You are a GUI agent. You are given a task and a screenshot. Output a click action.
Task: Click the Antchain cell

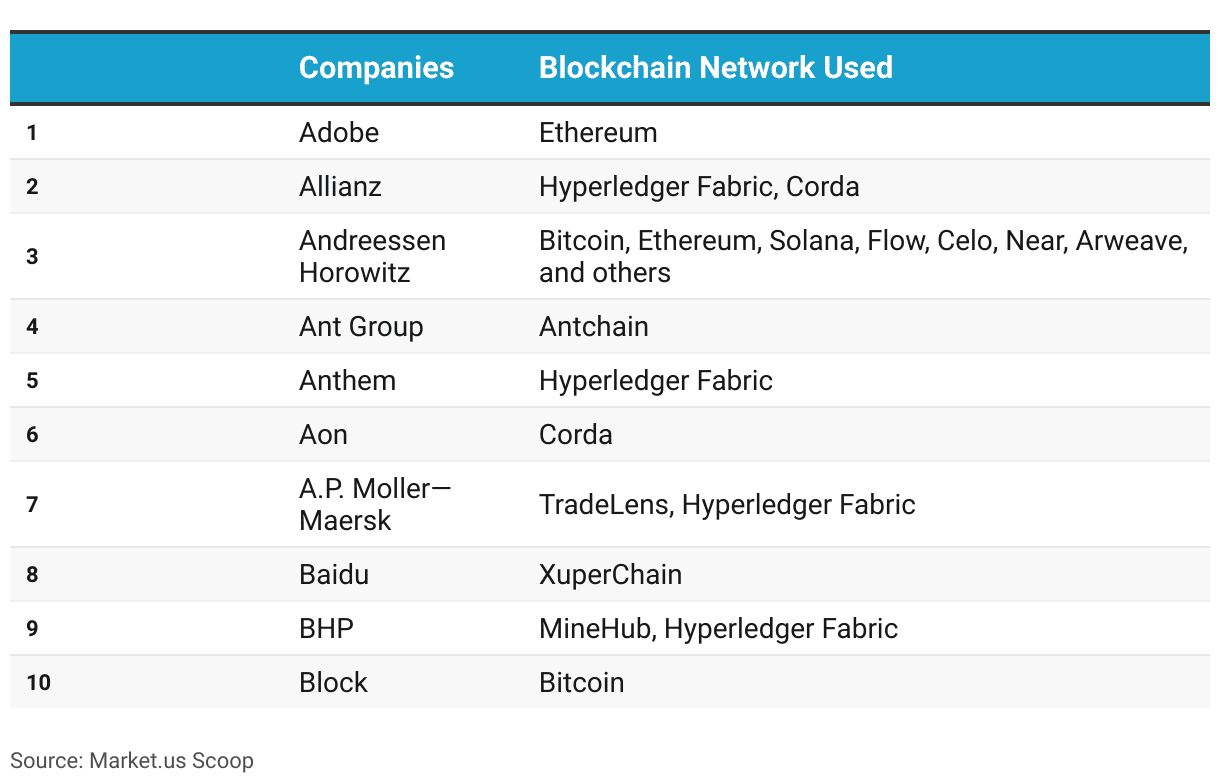coord(594,327)
